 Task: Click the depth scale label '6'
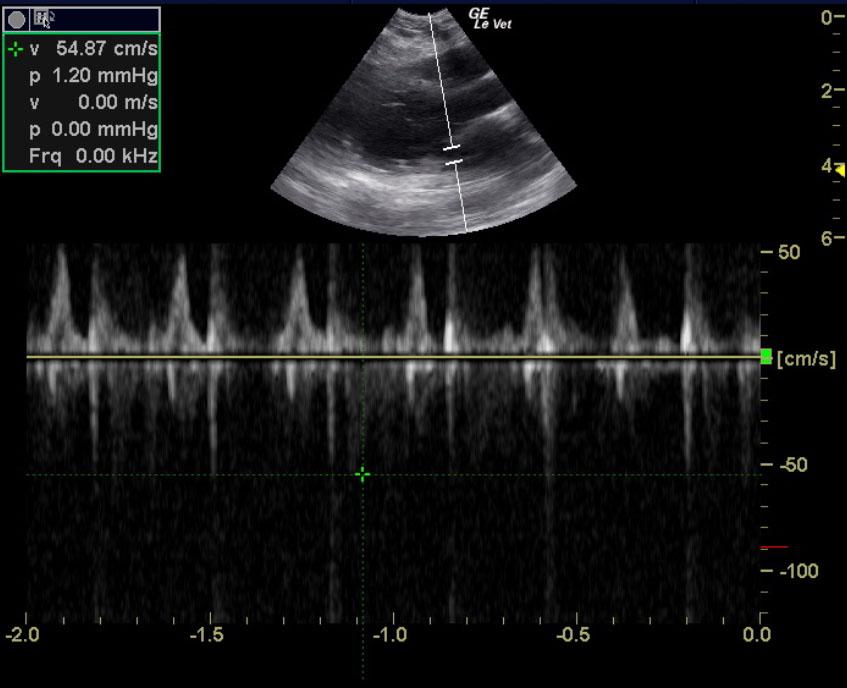tap(826, 238)
